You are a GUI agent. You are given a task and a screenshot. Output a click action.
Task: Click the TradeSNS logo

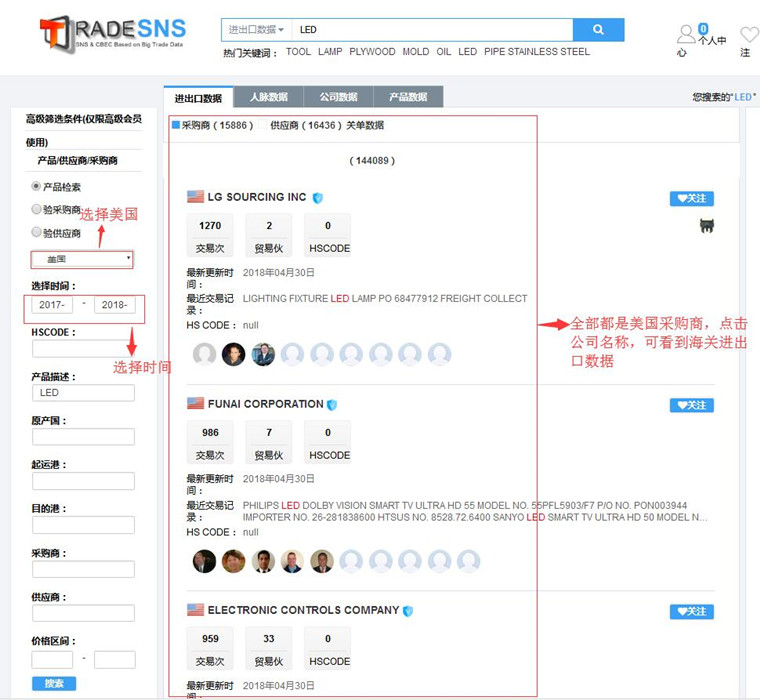112,33
